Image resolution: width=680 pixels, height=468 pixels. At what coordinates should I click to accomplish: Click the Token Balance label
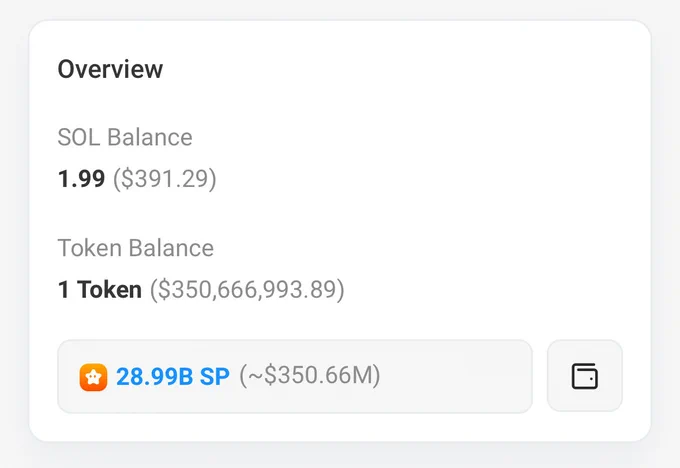[136, 248]
